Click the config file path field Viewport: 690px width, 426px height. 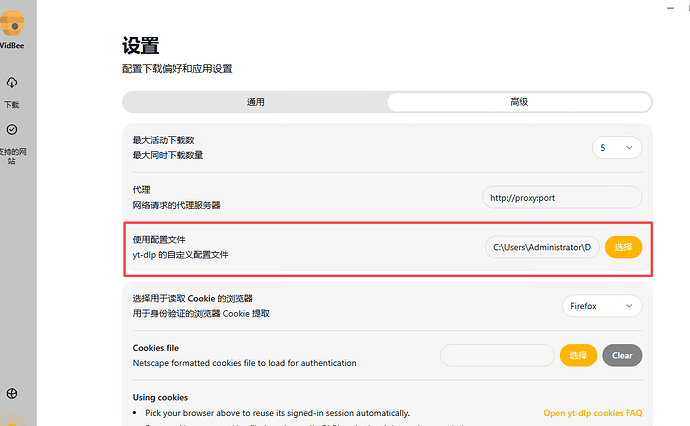542,247
